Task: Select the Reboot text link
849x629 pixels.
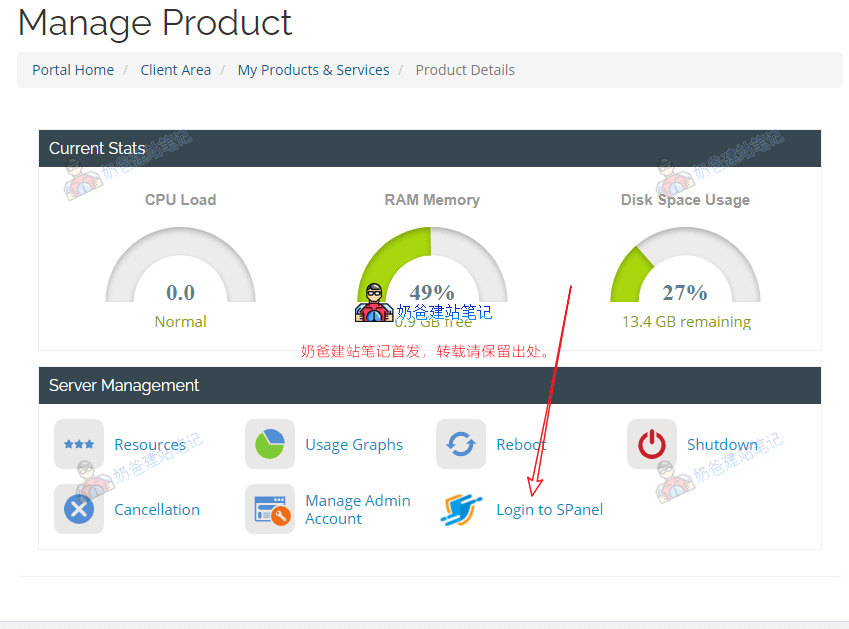Action: point(521,445)
